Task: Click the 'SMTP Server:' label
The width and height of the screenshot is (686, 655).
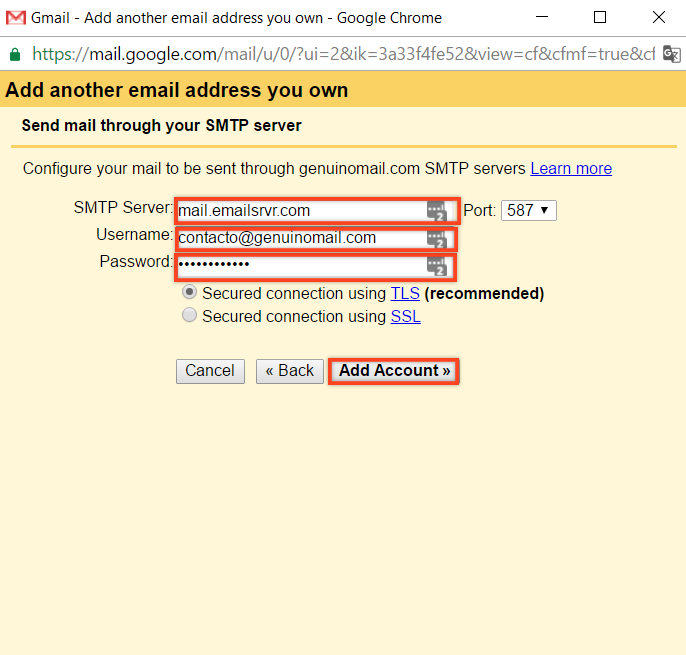Action: 123,207
